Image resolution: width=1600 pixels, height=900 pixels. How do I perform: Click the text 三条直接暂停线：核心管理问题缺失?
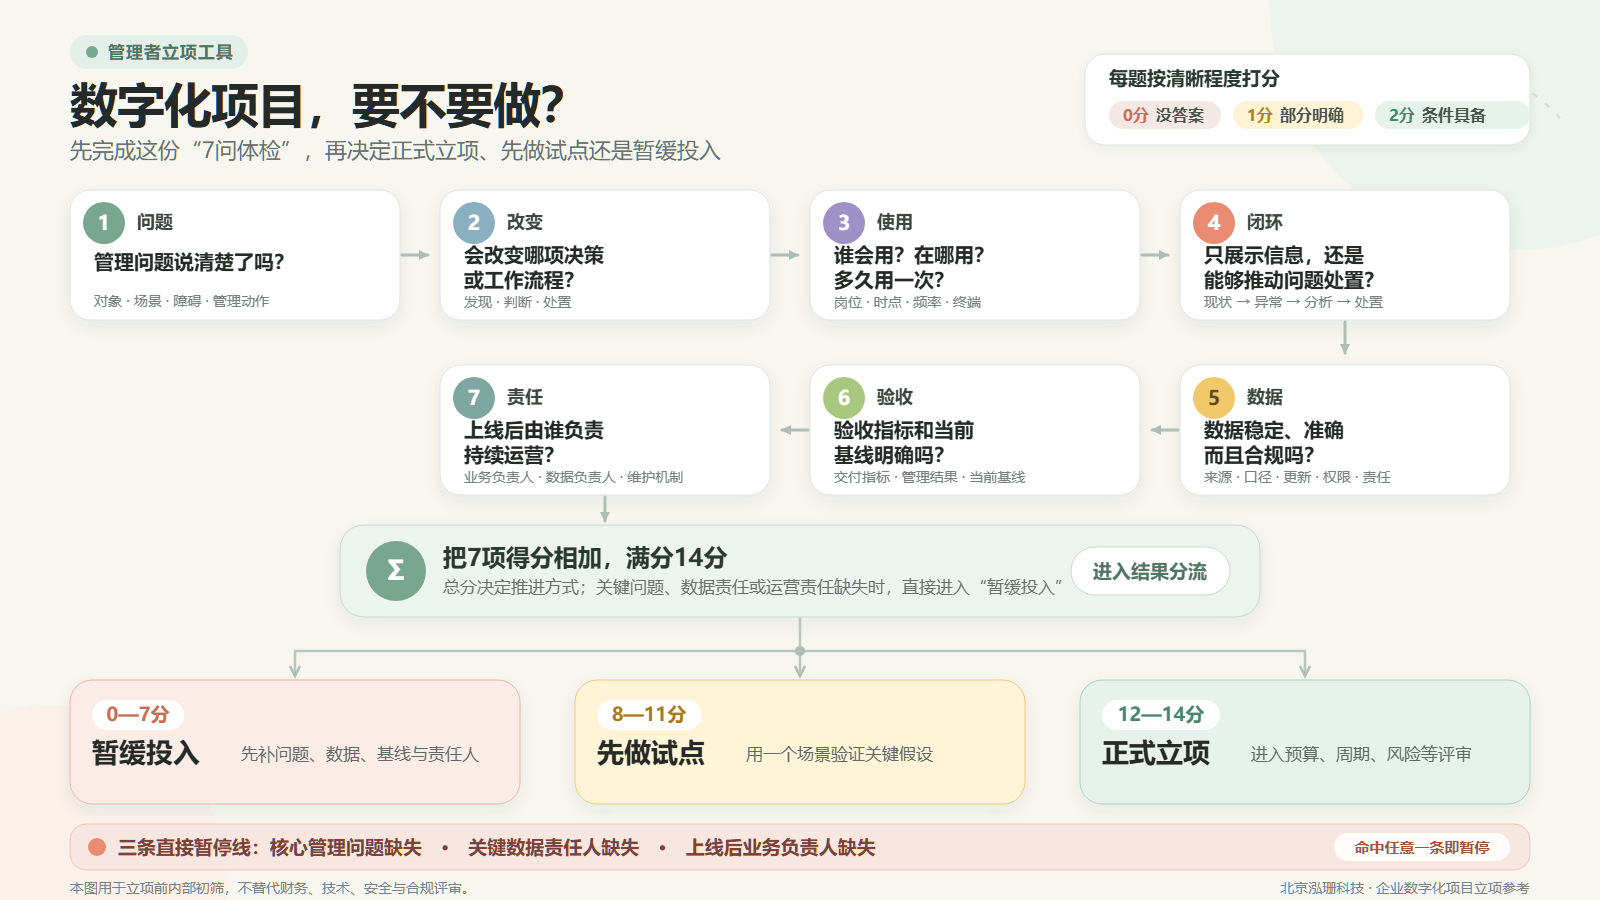coord(270,847)
